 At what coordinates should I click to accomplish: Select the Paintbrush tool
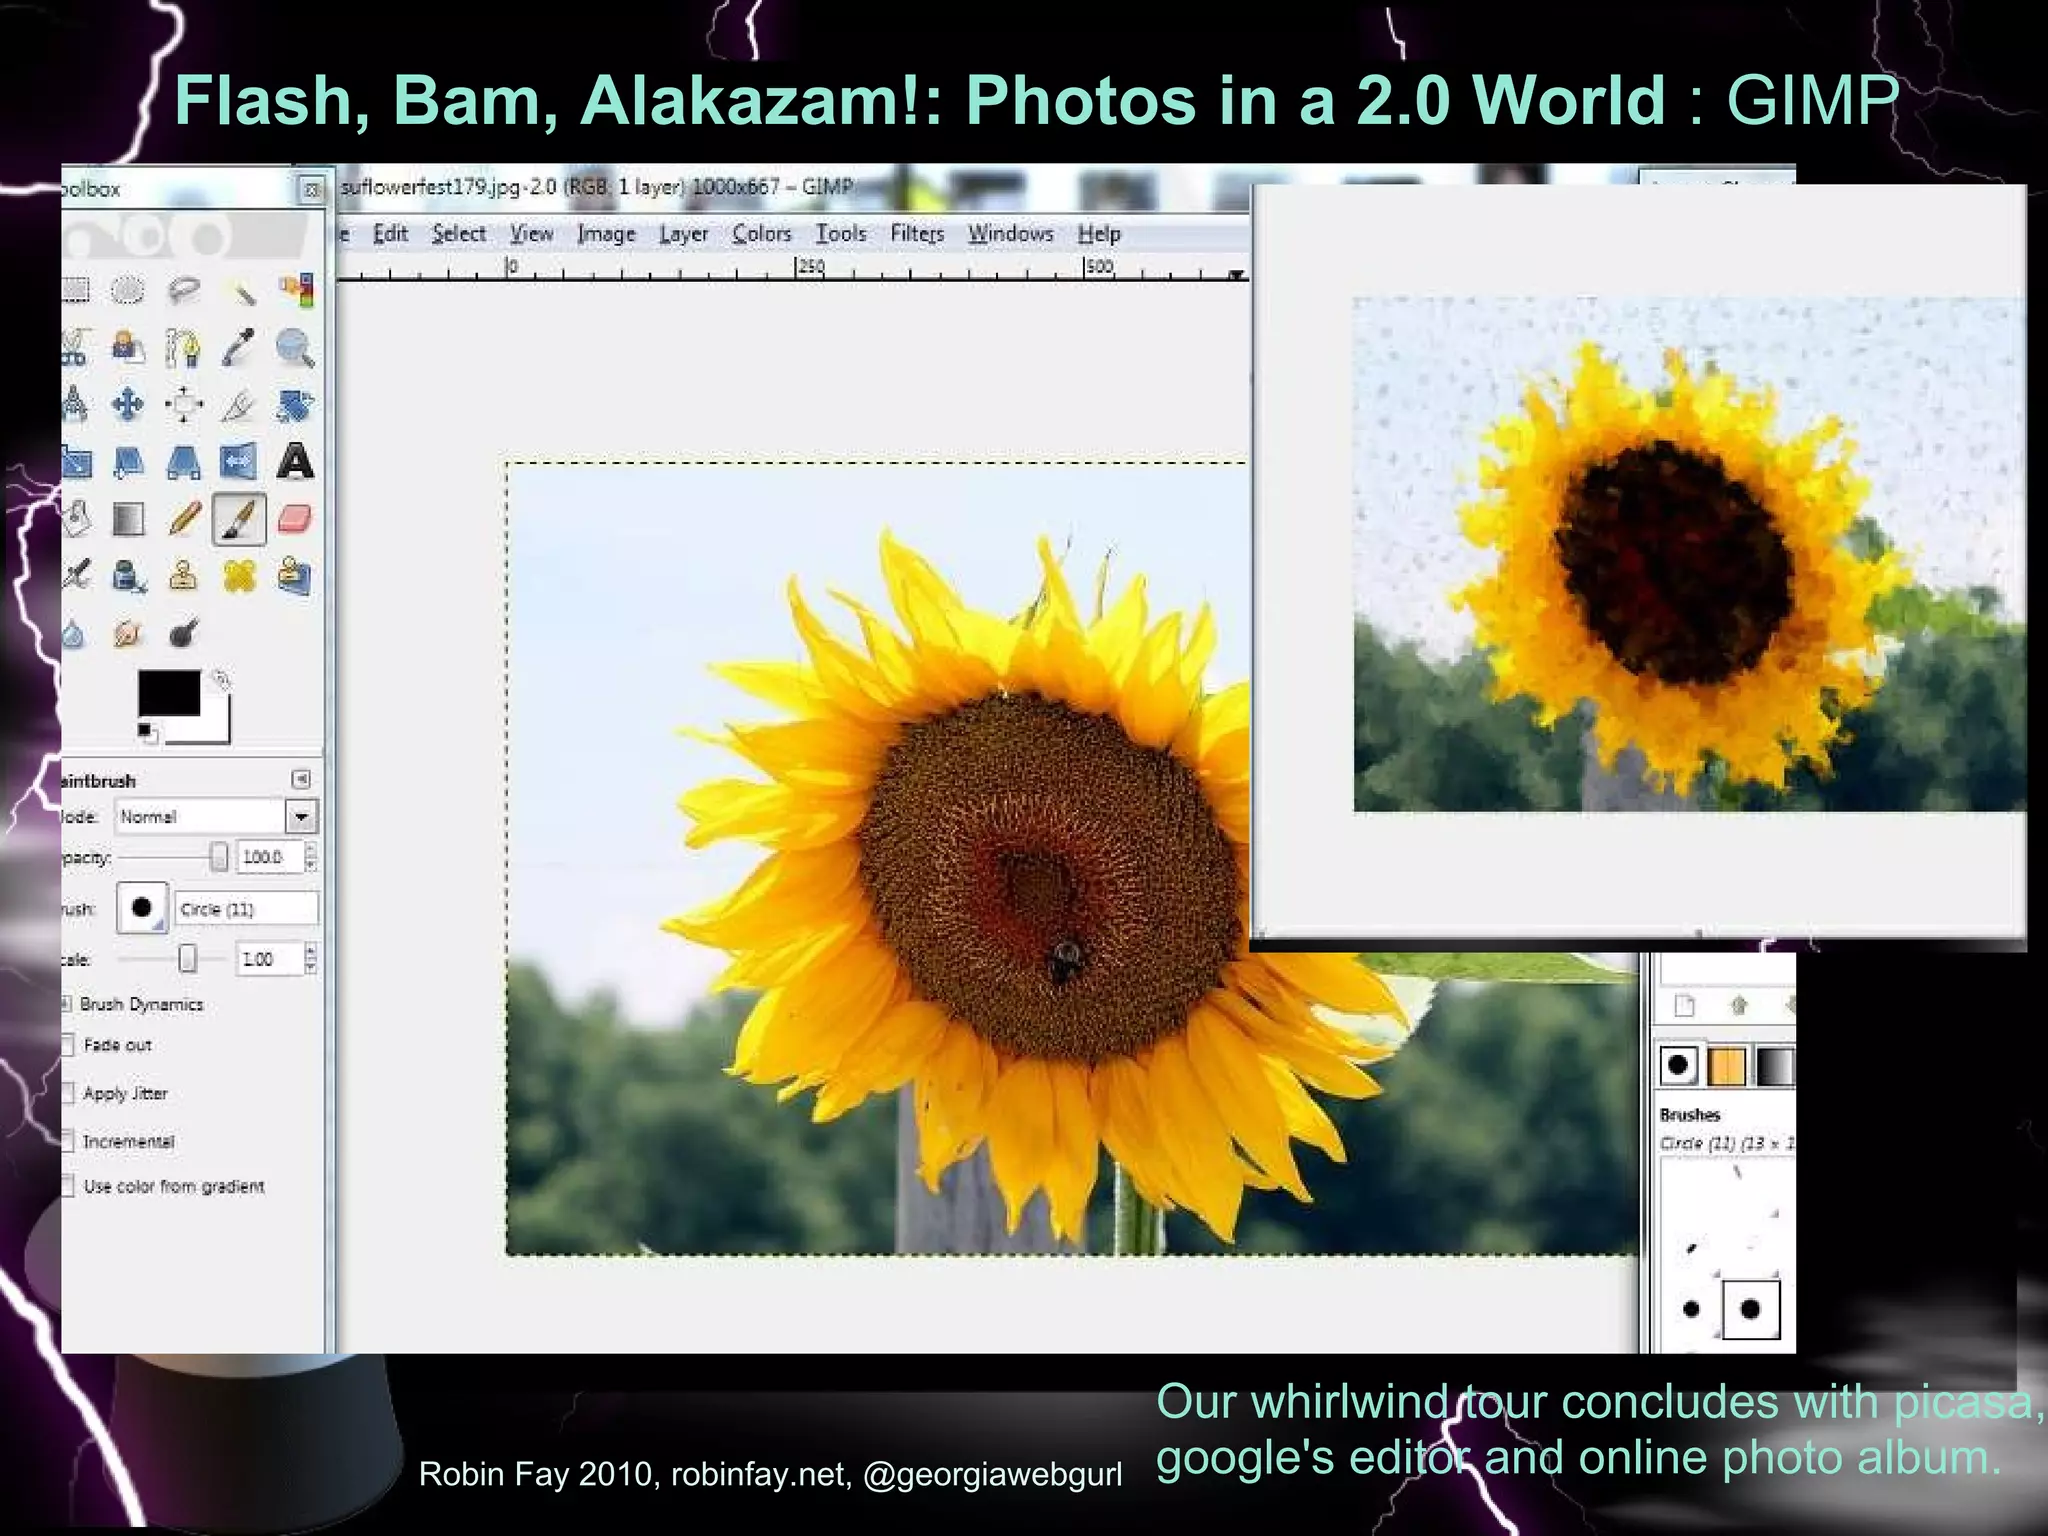pyautogui.click(x=240, y=519)
